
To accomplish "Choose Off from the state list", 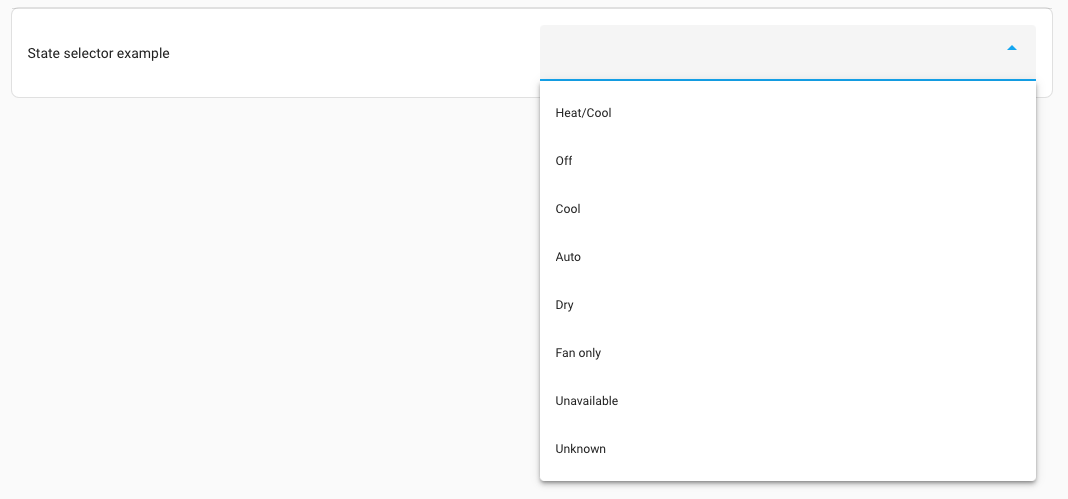I will 564,161.
